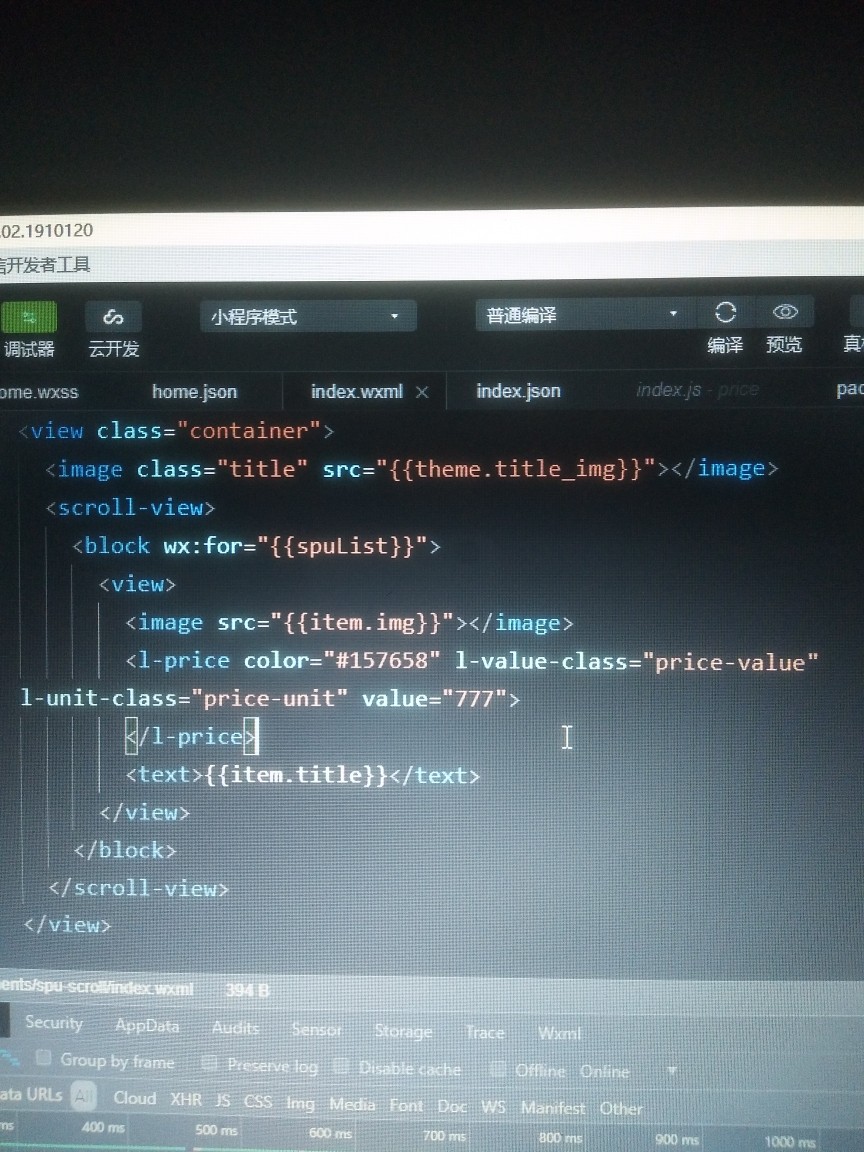Enable the Disable cache checkbox
The image size is (864, 1152).
pos(342,1066)
